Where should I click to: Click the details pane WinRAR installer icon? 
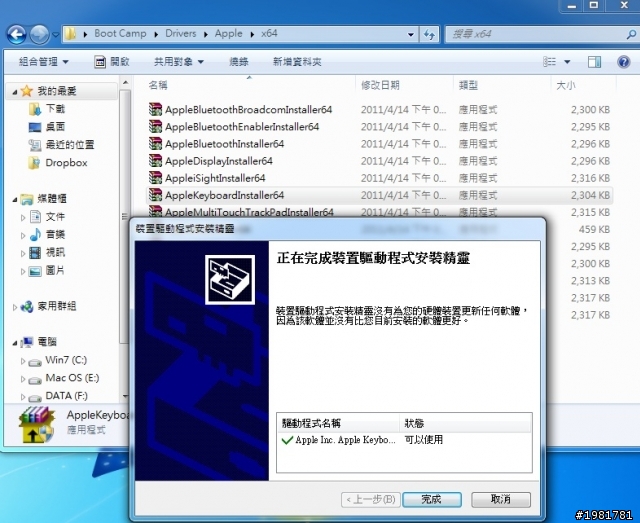[37, 424]
